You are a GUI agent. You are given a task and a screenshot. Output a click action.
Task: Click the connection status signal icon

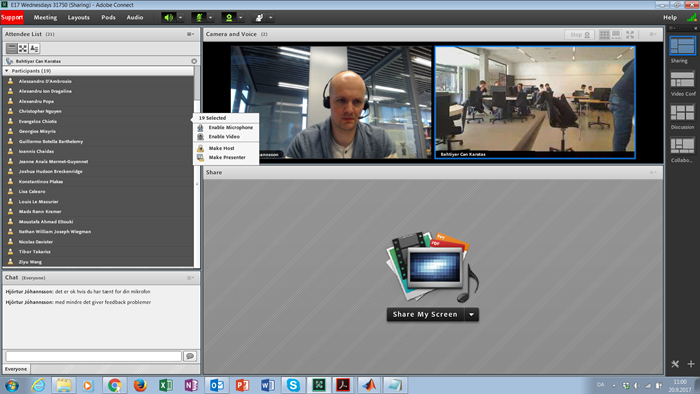692,17
